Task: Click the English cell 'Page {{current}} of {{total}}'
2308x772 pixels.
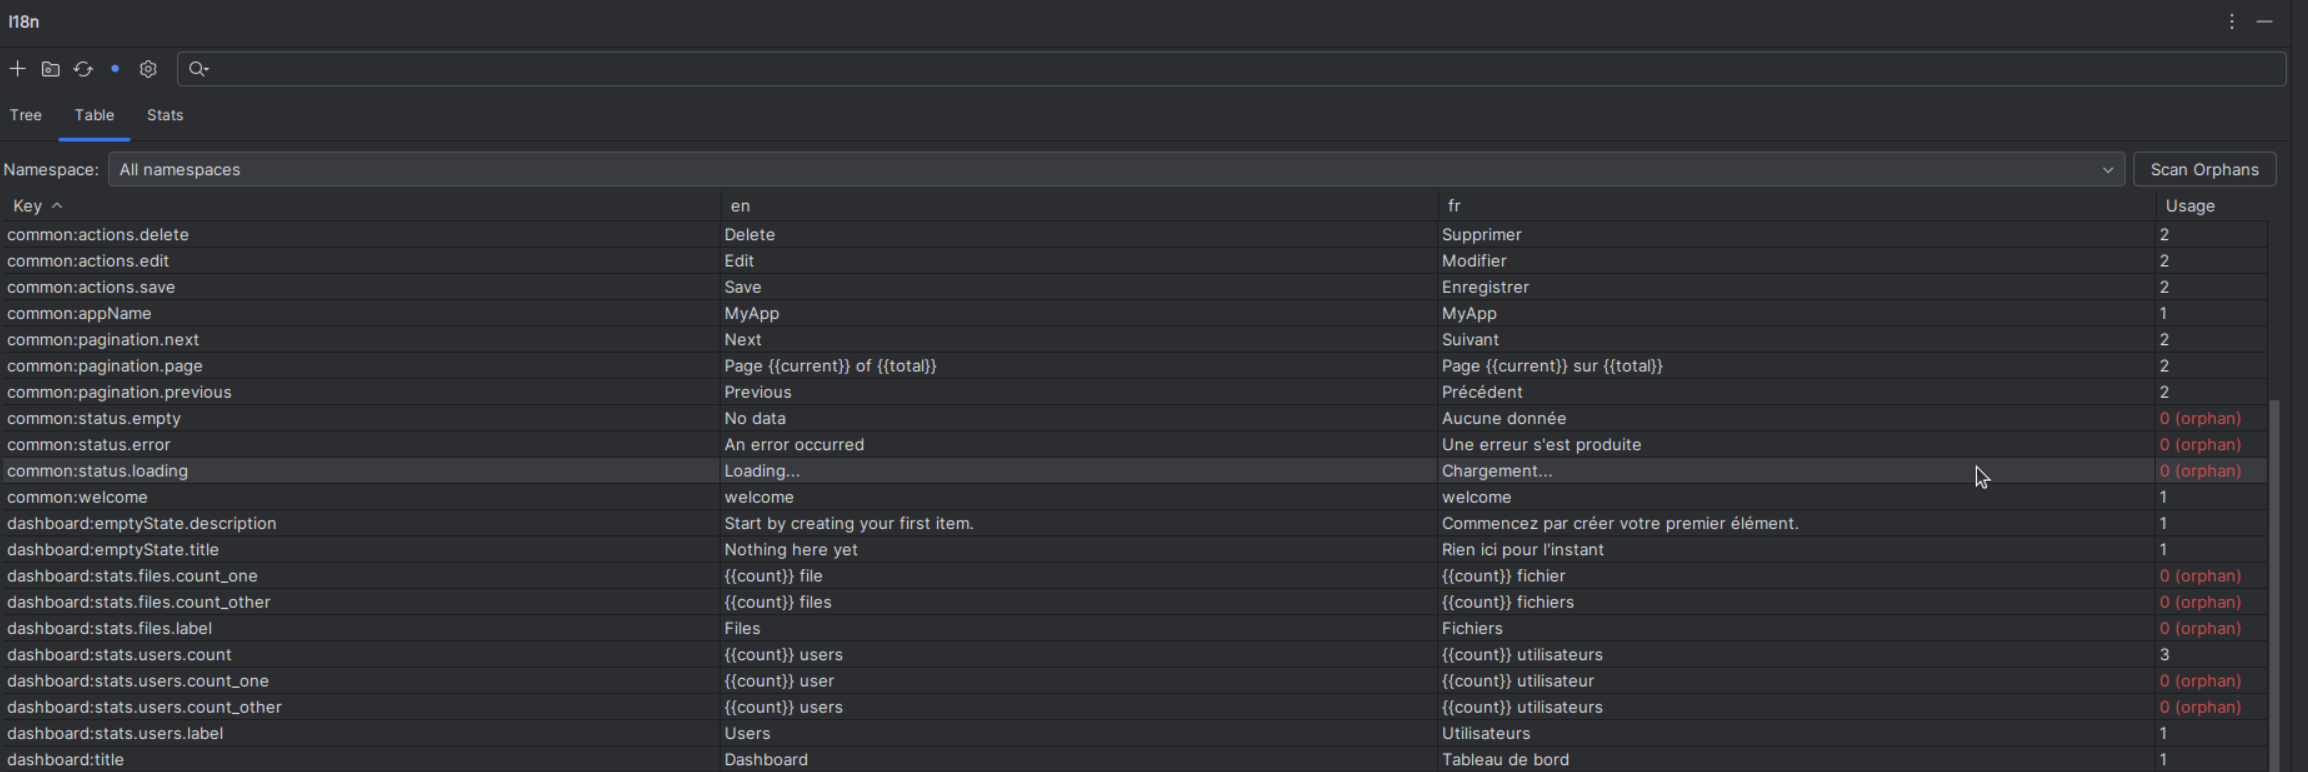Action: 830,366
